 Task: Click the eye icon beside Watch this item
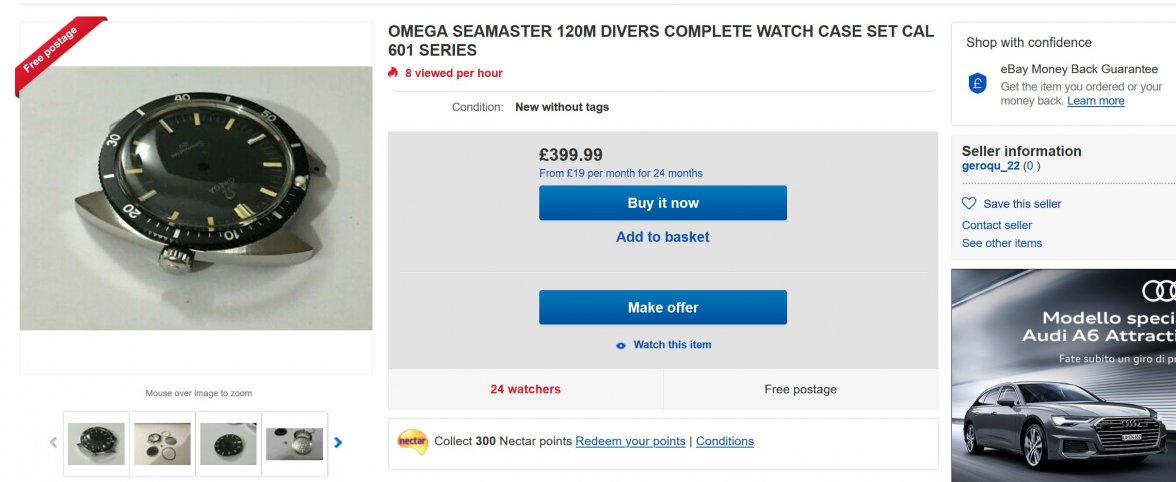[621, 345]
